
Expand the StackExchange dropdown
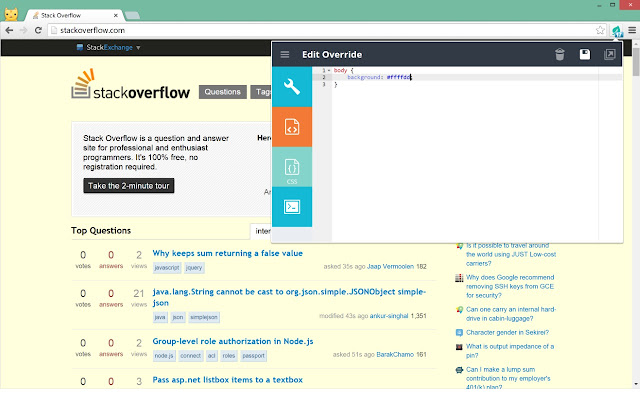click(x=138, y=47)
